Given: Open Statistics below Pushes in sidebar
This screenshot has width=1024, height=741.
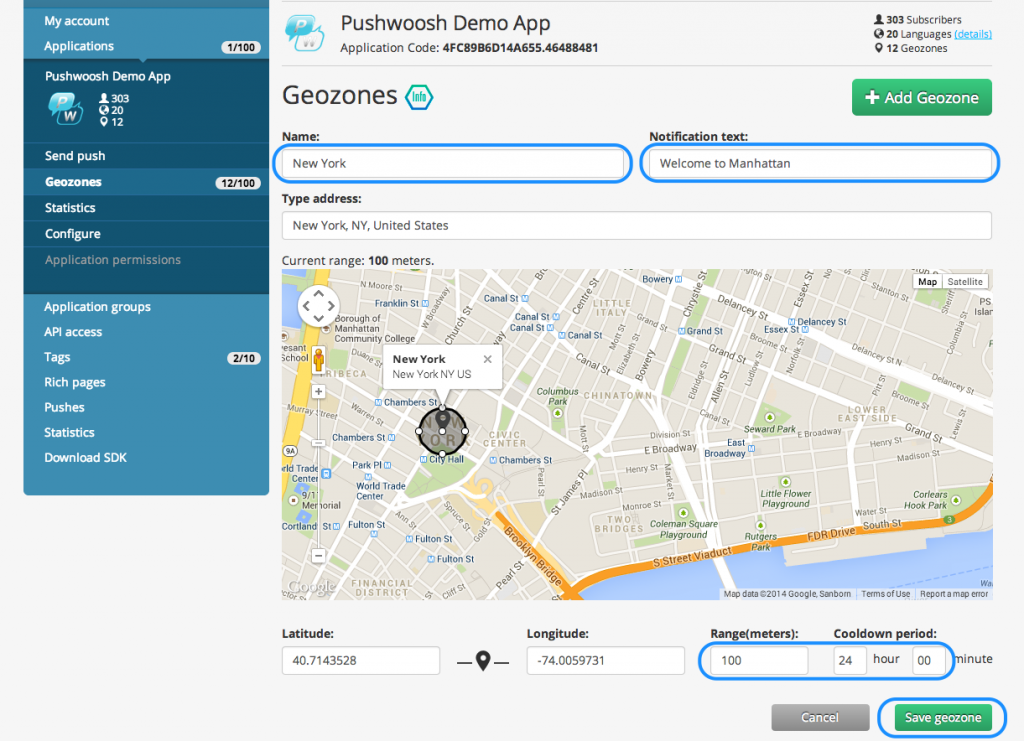Looking at the screenshot, I should coord(69,432).
